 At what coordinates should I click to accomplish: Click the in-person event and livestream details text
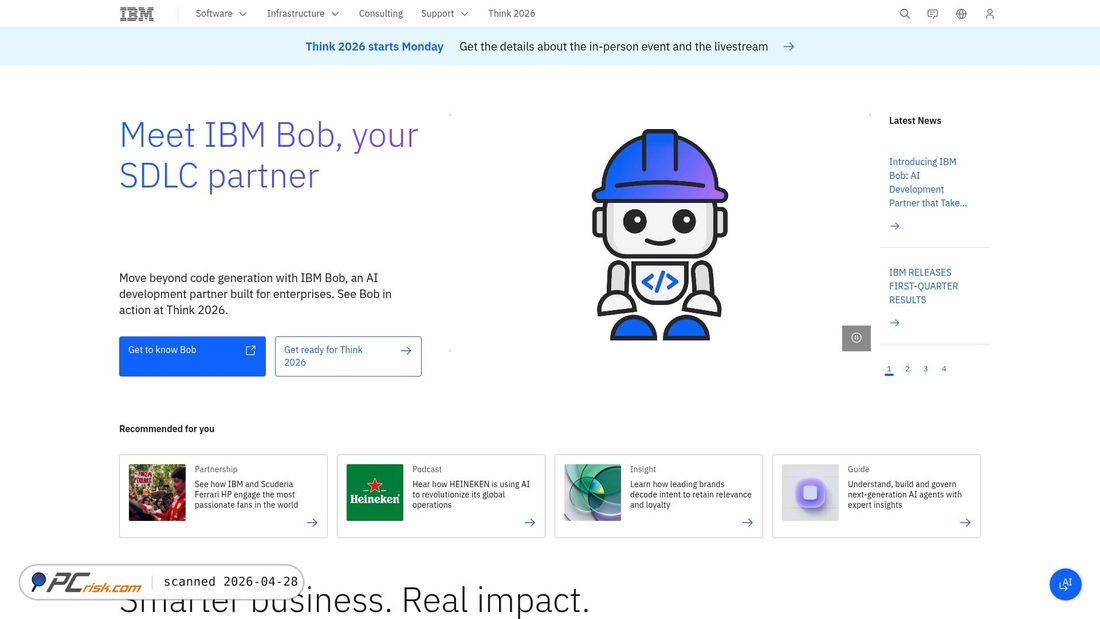point(613,47)
